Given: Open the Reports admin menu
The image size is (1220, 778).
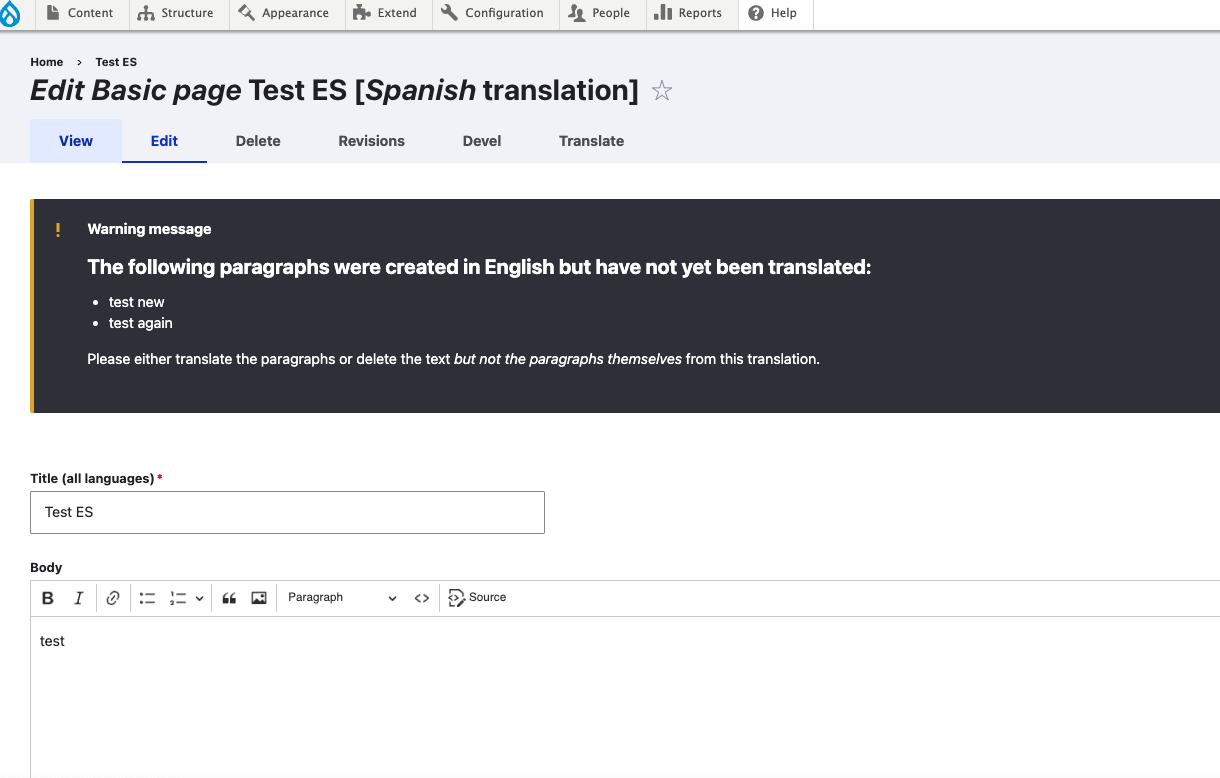Looking at the screenshot, I should click(691, 13).
